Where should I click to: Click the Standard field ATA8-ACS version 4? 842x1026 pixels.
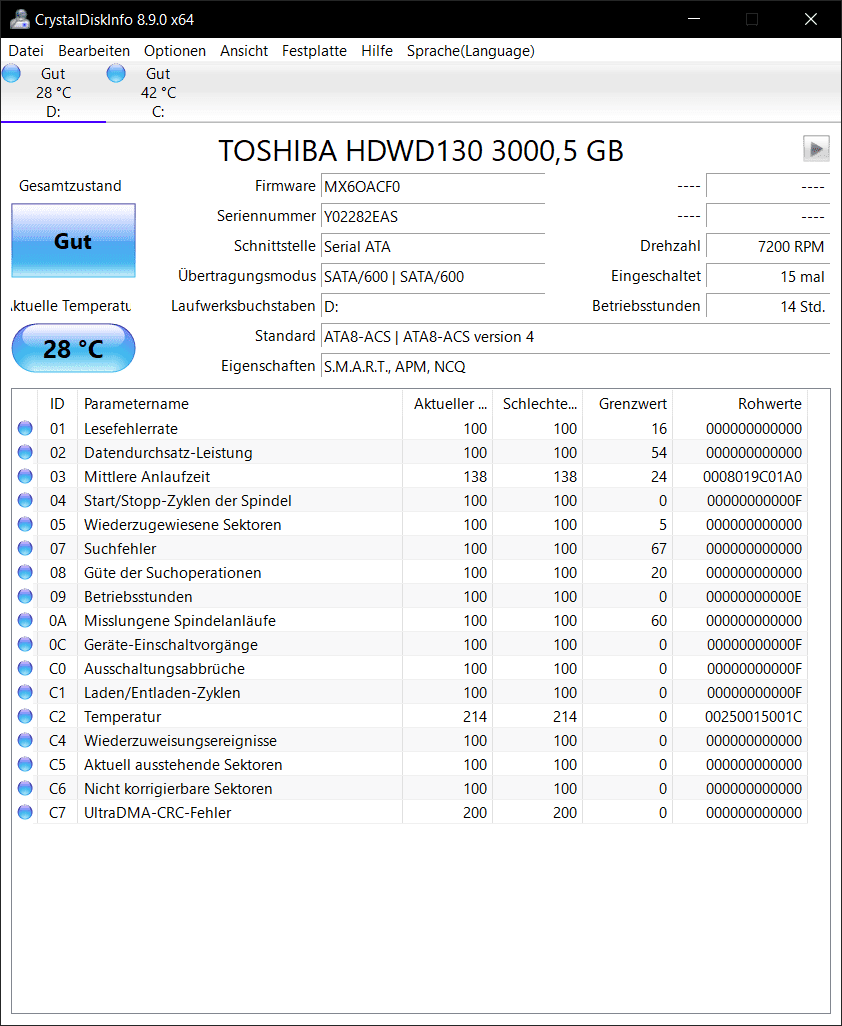point(576,336)
